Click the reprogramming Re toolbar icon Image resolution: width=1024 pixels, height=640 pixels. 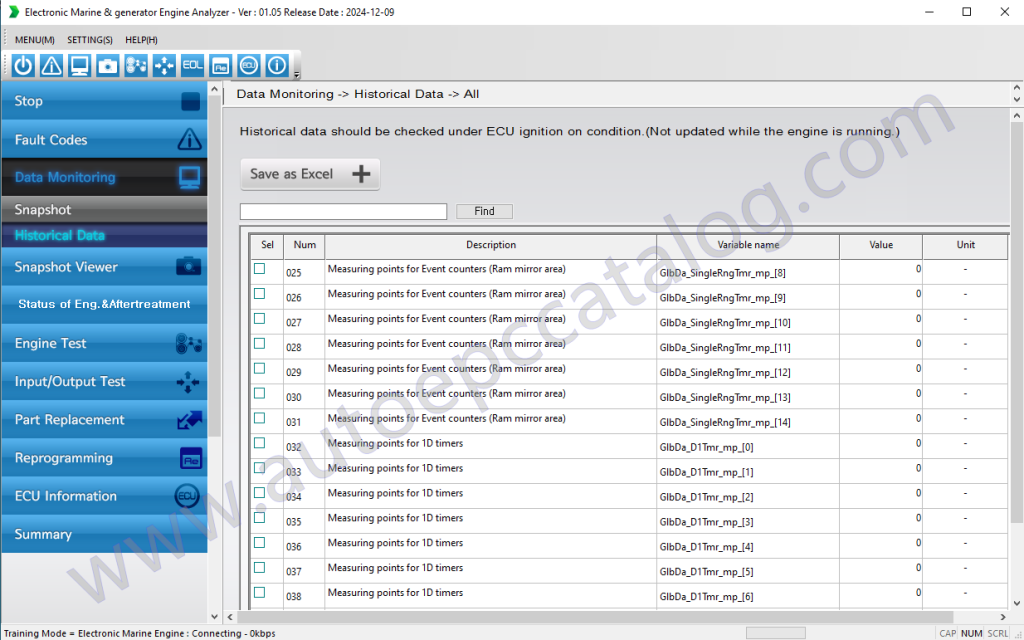(221, 65)
